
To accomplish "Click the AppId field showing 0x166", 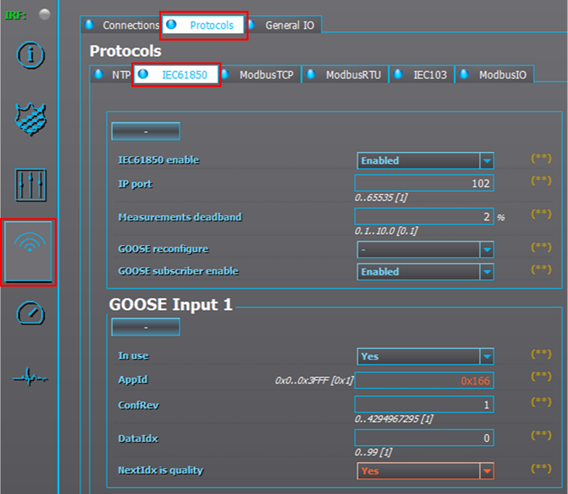I will 424,381.
